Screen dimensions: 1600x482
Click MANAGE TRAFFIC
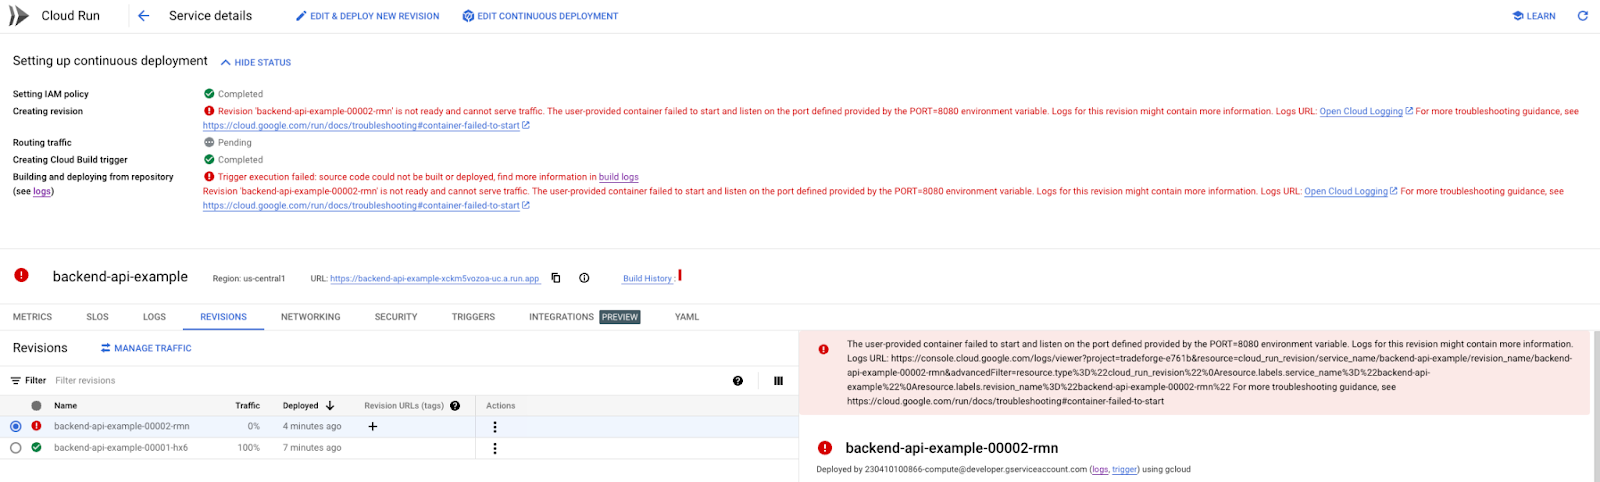coord(146,348)
